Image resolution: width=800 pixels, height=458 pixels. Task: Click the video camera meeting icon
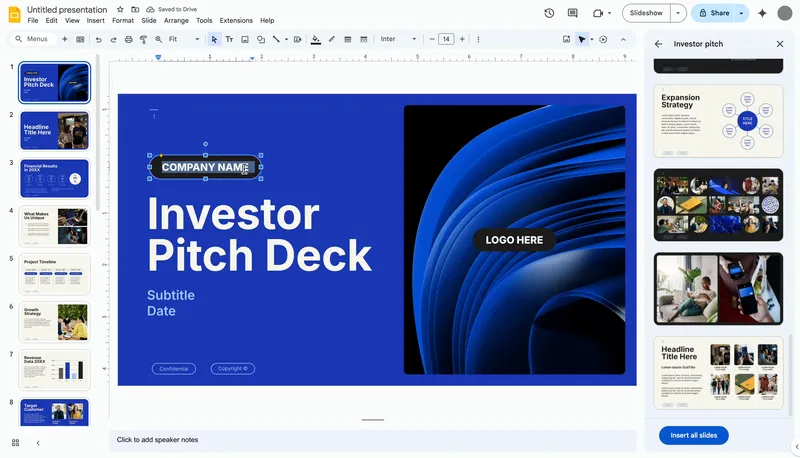(x=598, y=13)
